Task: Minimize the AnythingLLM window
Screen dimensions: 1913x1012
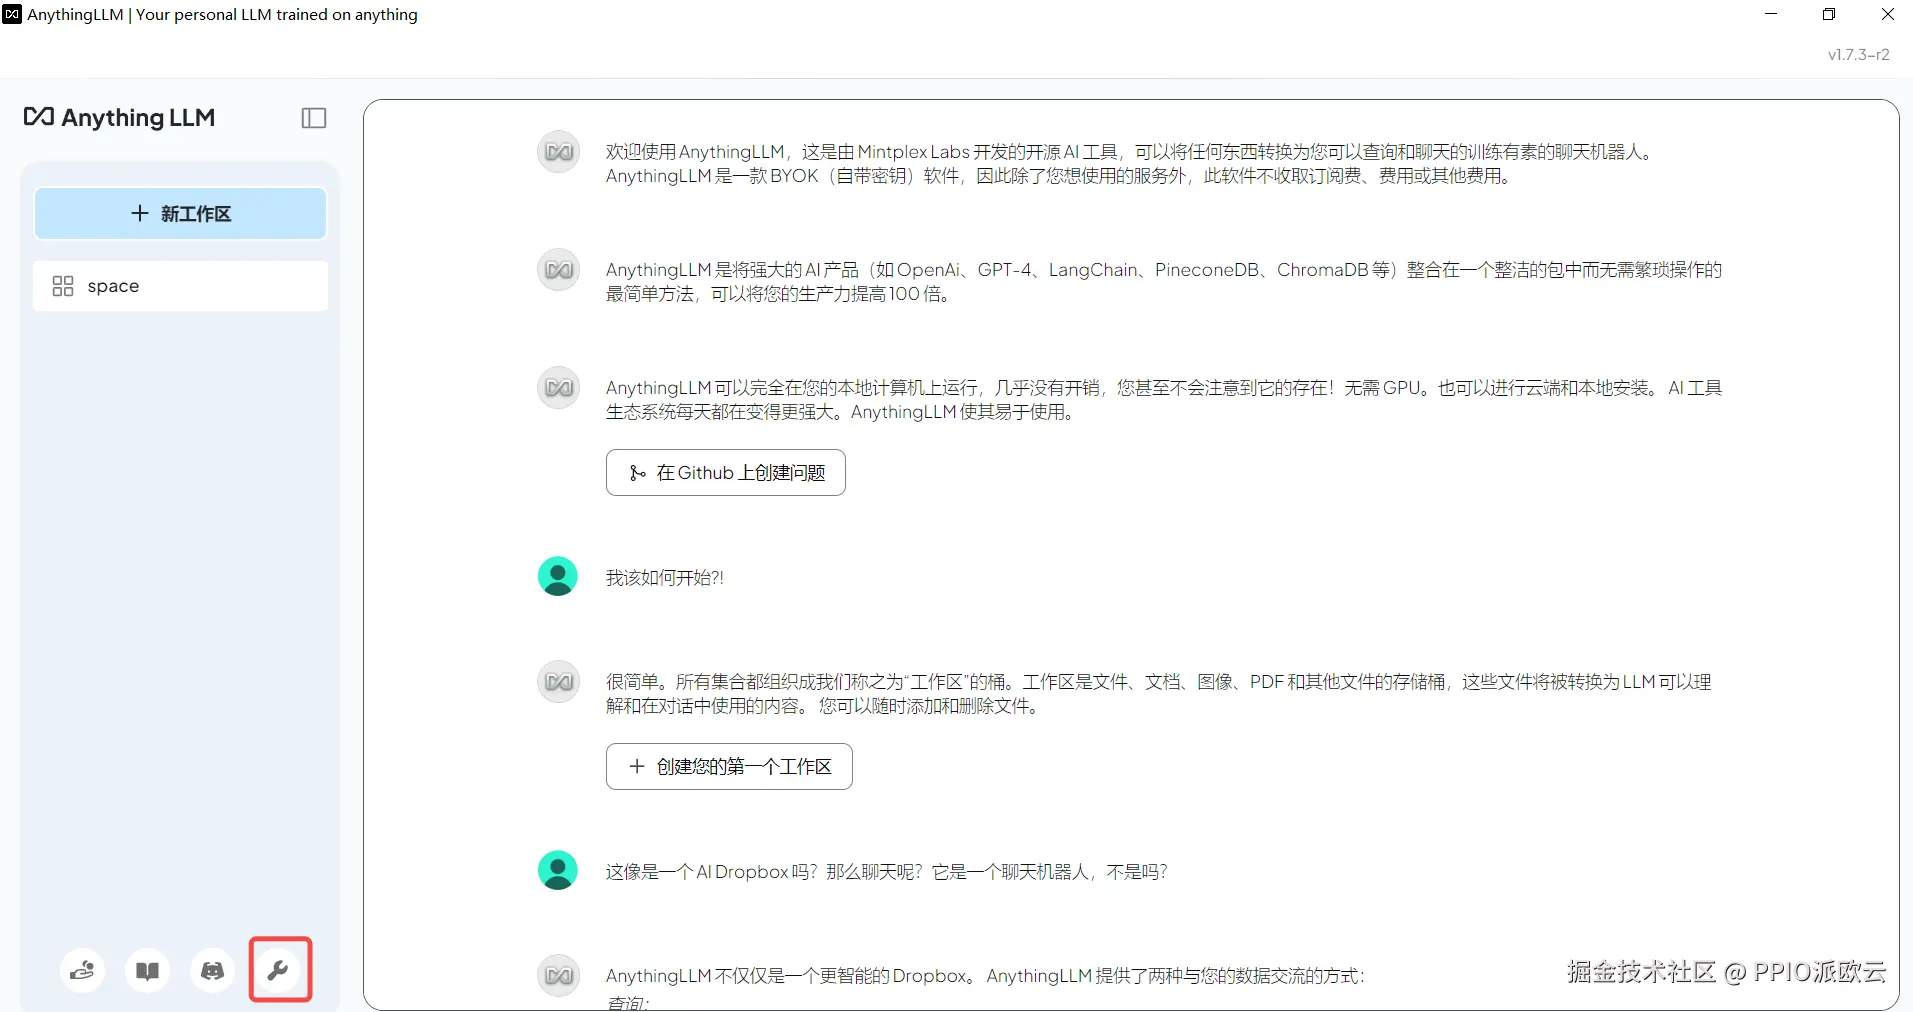Action: coord(1771,14)
